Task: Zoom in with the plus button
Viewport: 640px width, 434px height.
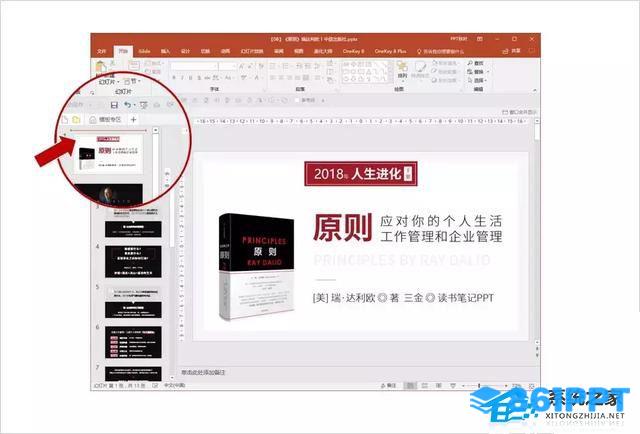Action: click(506, 385)
